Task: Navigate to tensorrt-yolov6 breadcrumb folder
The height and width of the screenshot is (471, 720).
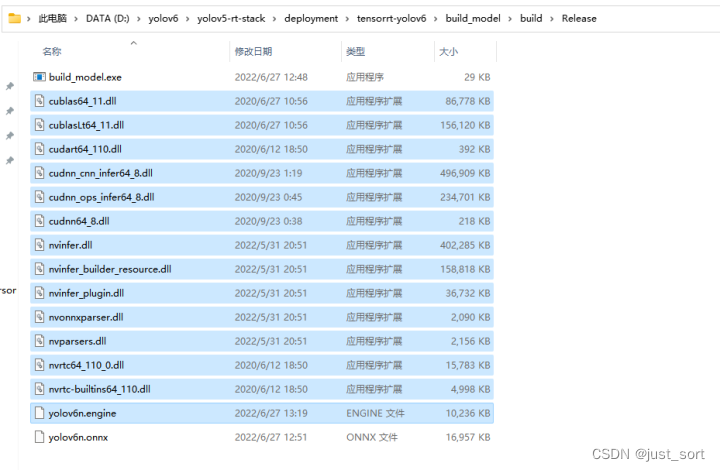Action: pos(391,18)
